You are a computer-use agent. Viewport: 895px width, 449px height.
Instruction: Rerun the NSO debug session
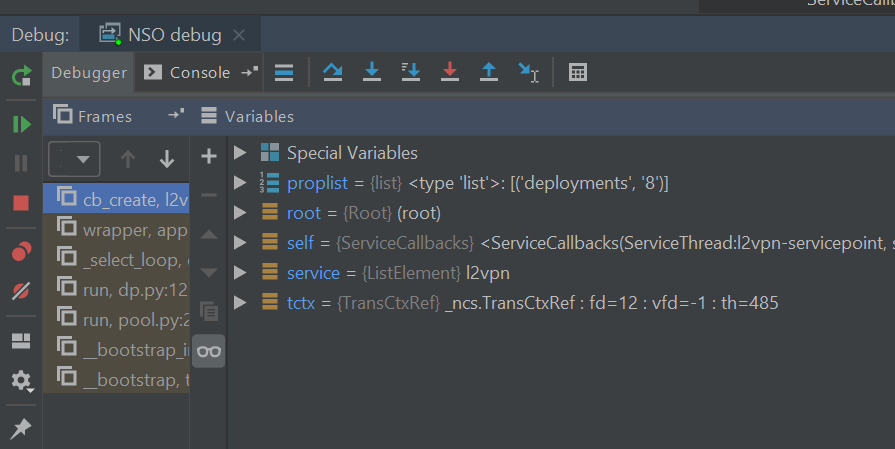point(21,75)
